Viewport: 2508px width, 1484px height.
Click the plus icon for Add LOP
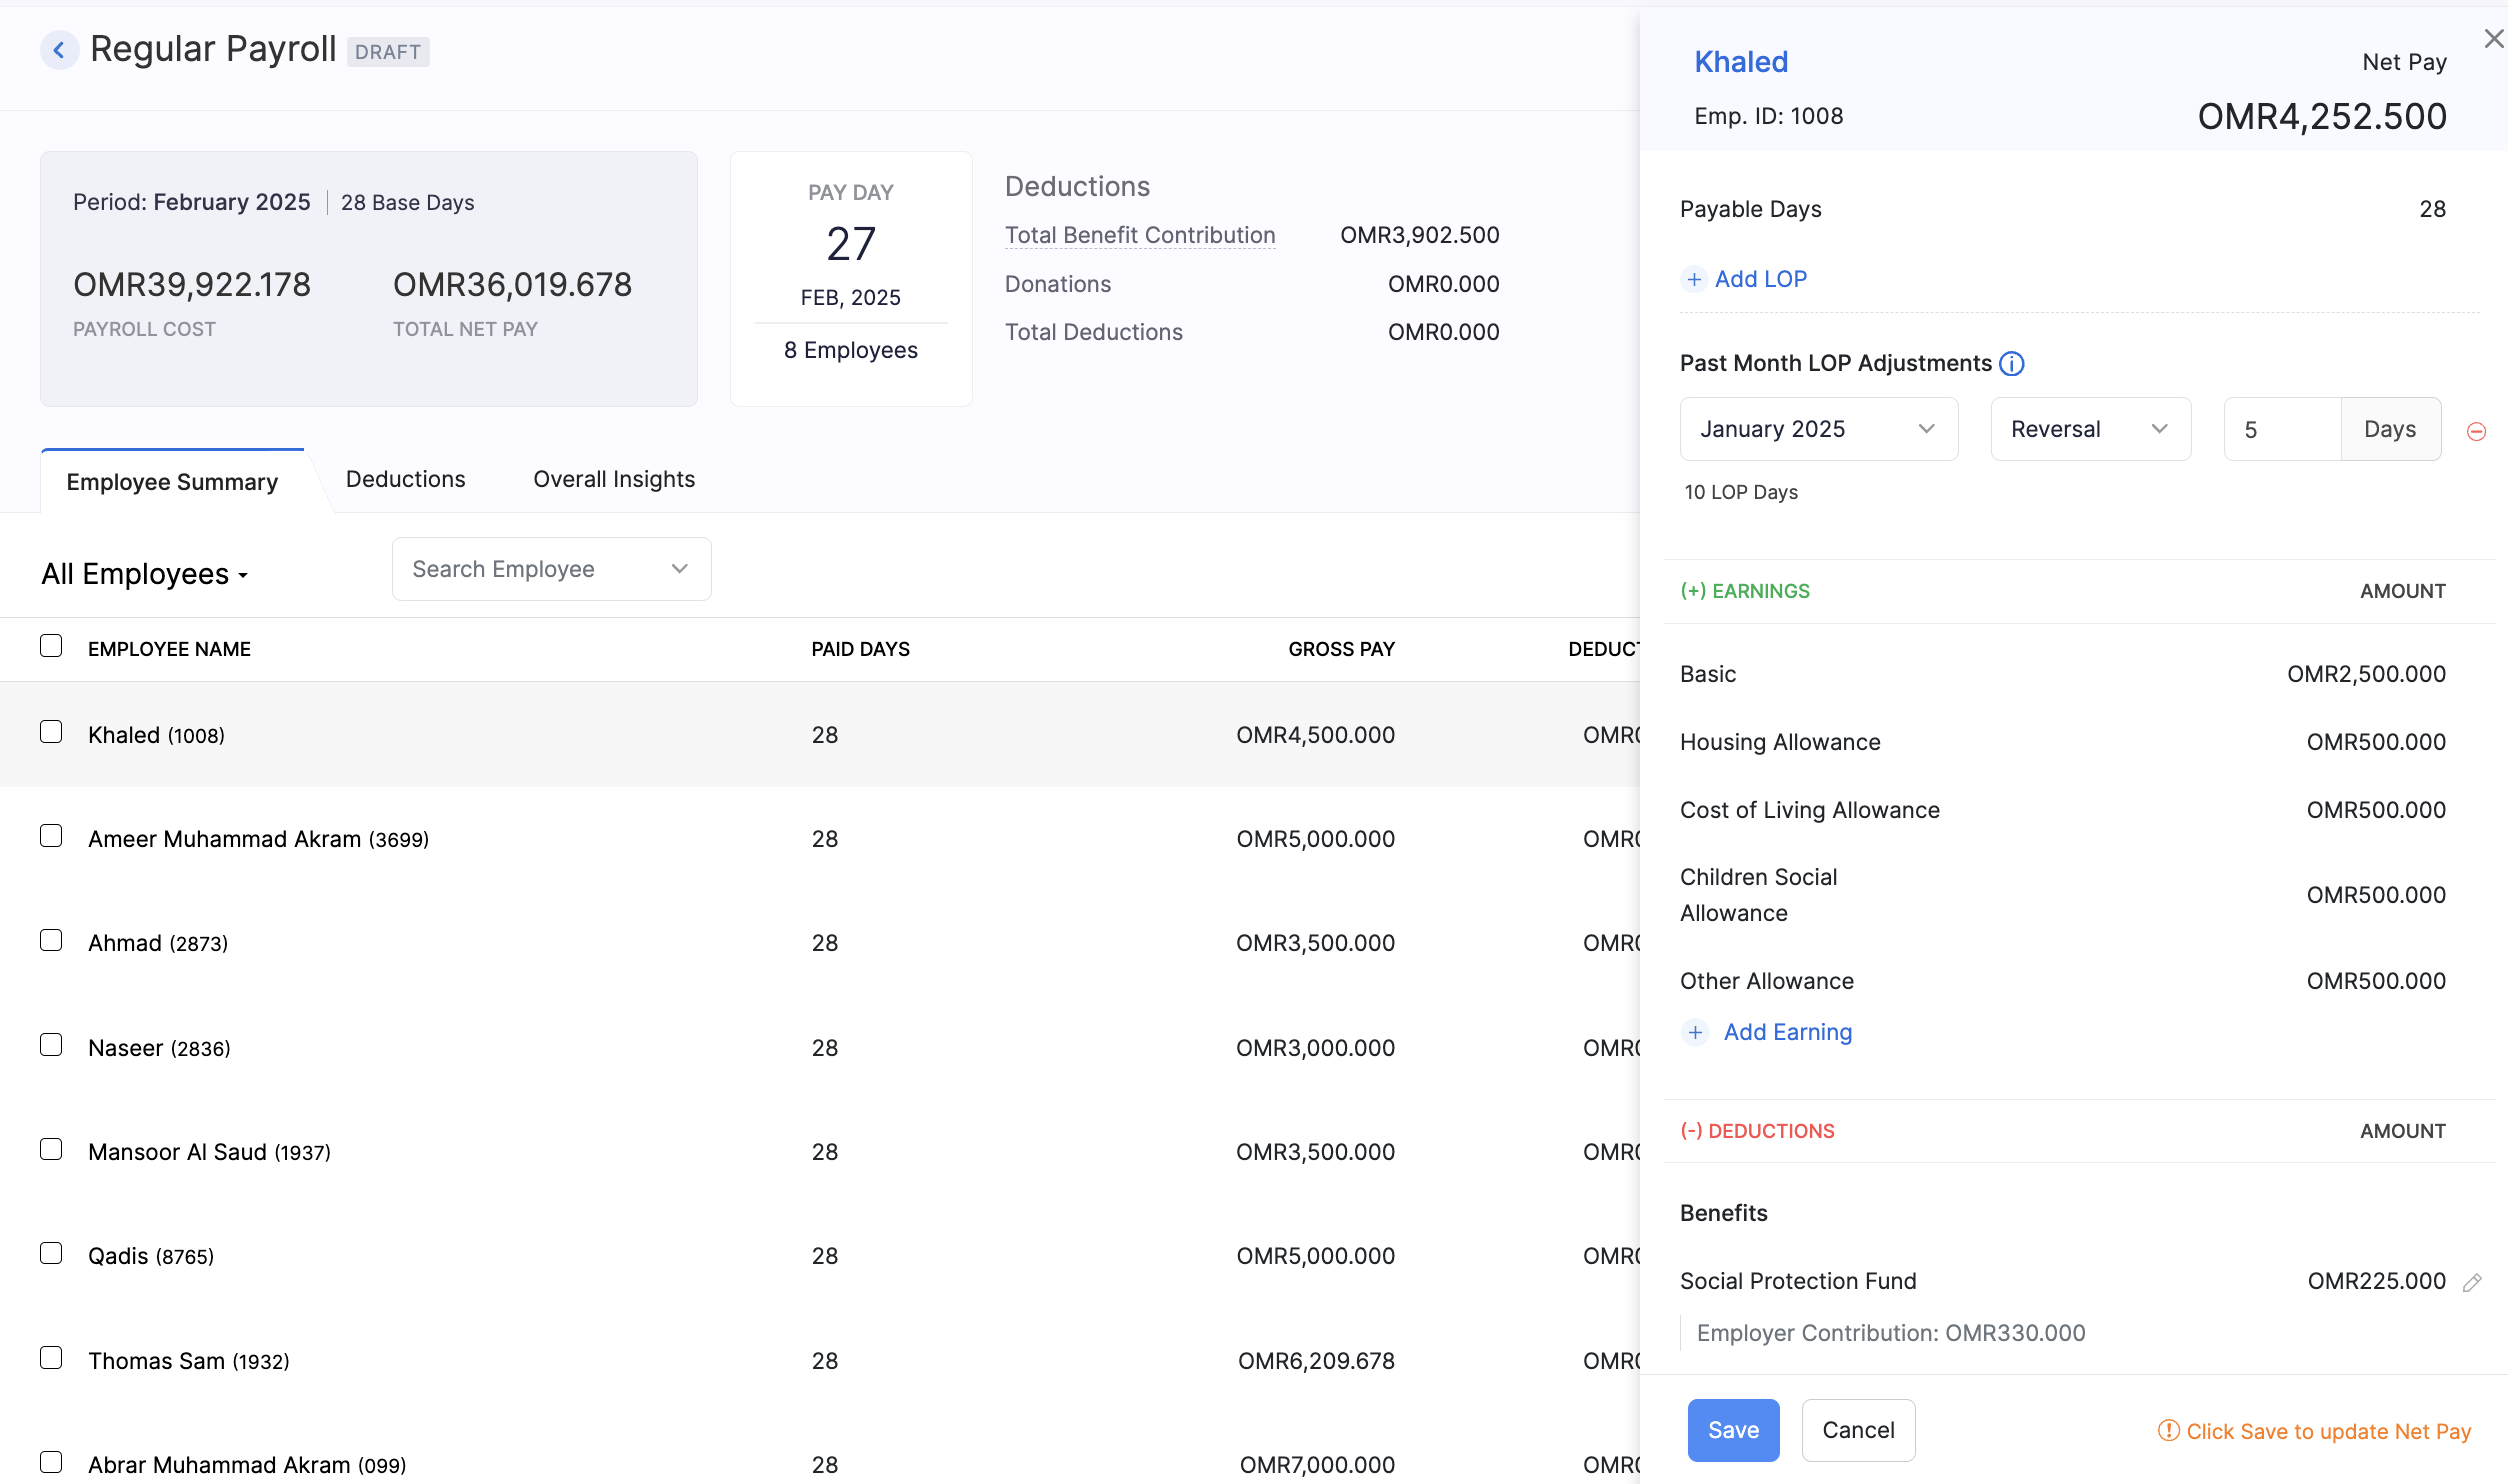[x=1694, y=280]
